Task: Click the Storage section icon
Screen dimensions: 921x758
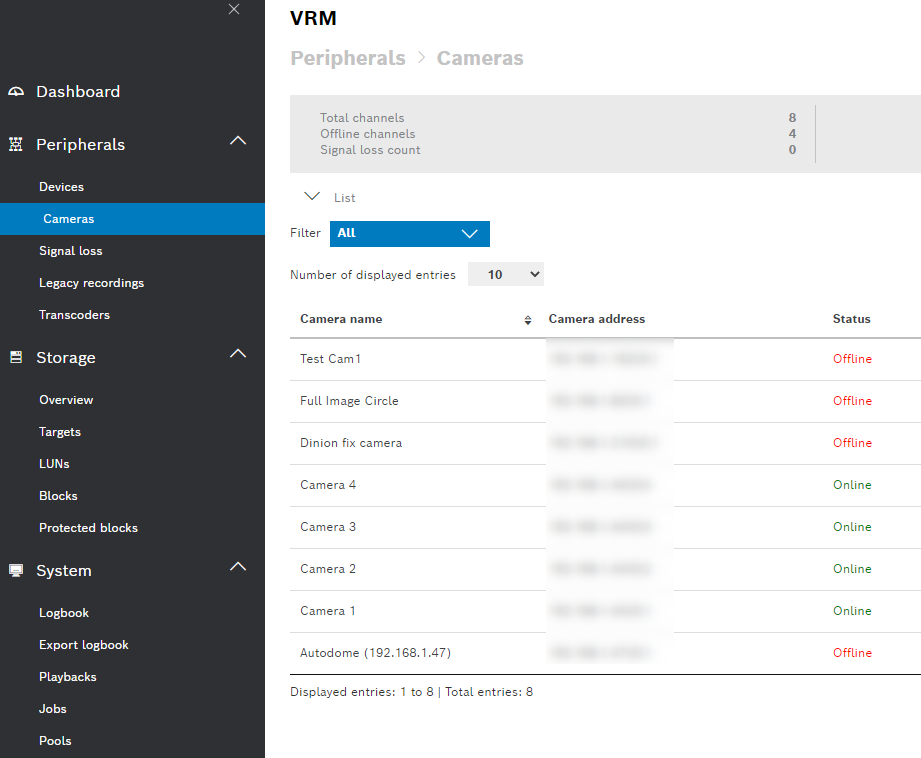Action: point(15,358)
